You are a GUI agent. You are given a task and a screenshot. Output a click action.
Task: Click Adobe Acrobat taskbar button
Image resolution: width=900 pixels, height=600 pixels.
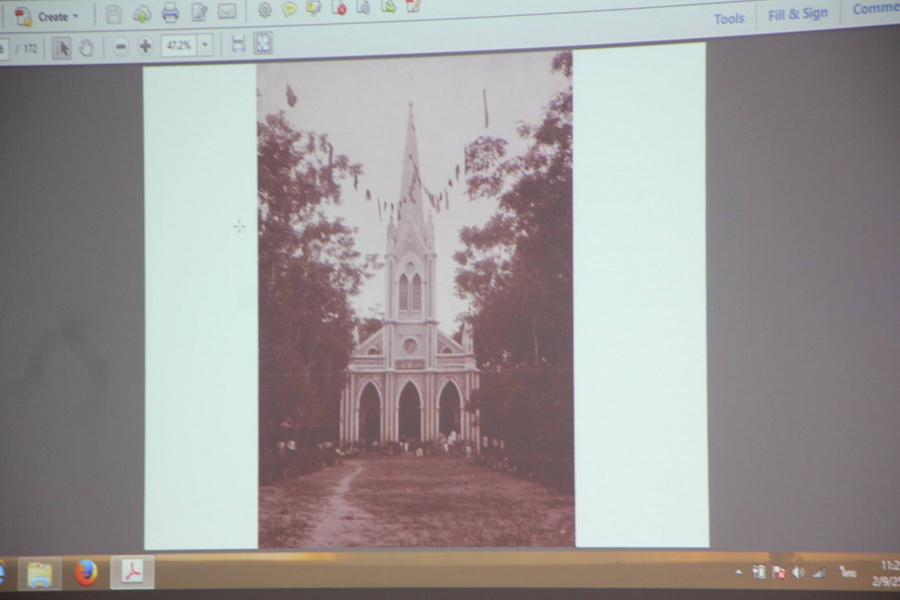pos(133,572)
